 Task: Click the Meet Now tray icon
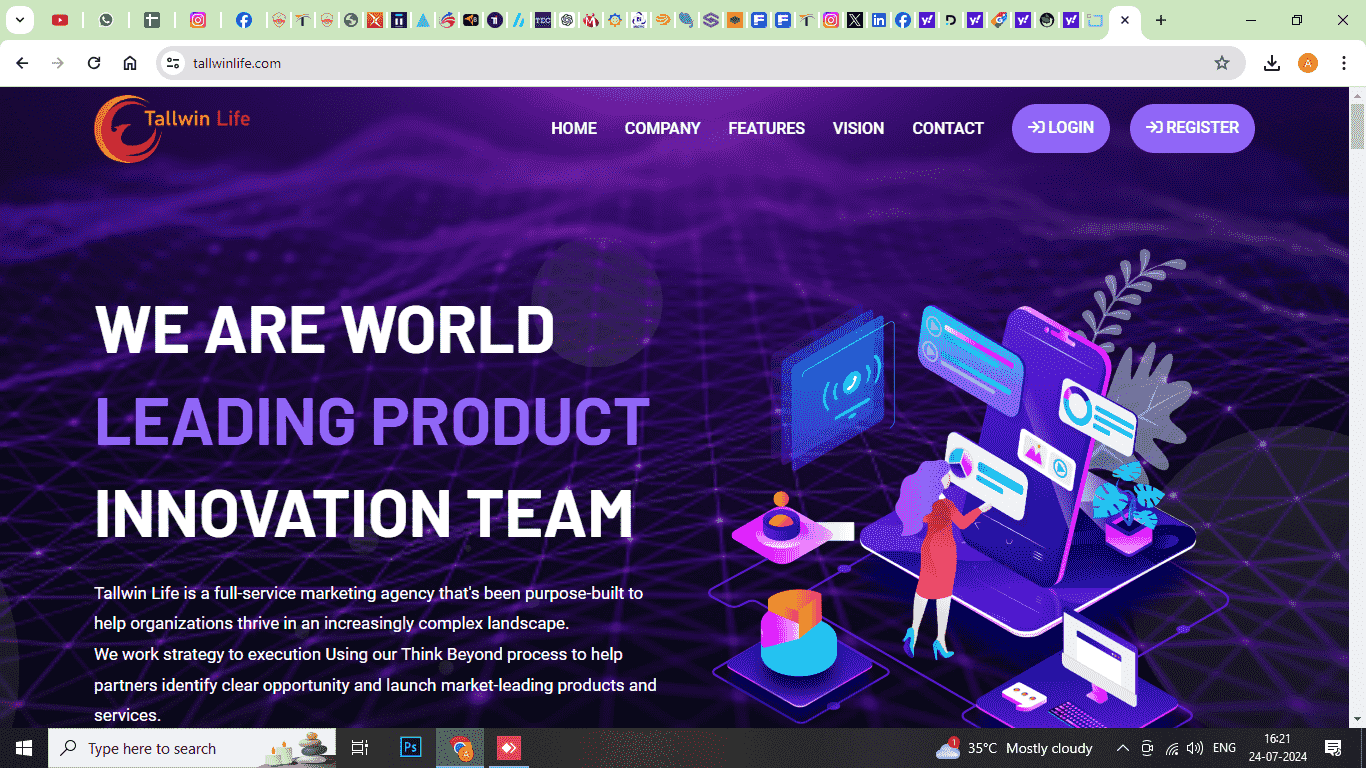pyautogui.click(x=1148, y=748)
